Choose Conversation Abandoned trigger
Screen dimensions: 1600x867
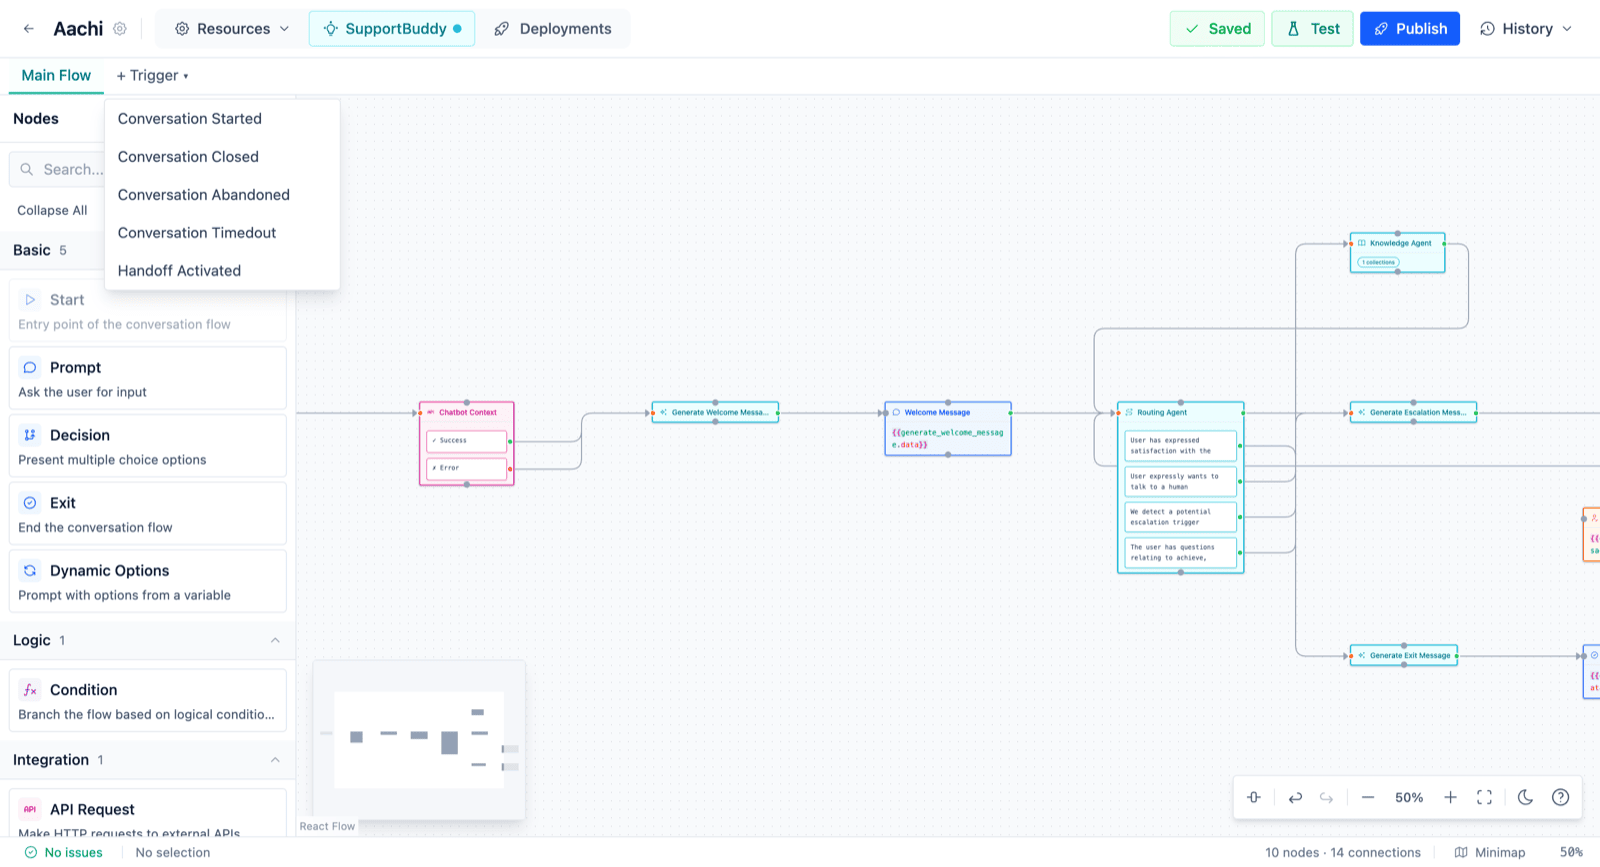[x=222, y=195]
